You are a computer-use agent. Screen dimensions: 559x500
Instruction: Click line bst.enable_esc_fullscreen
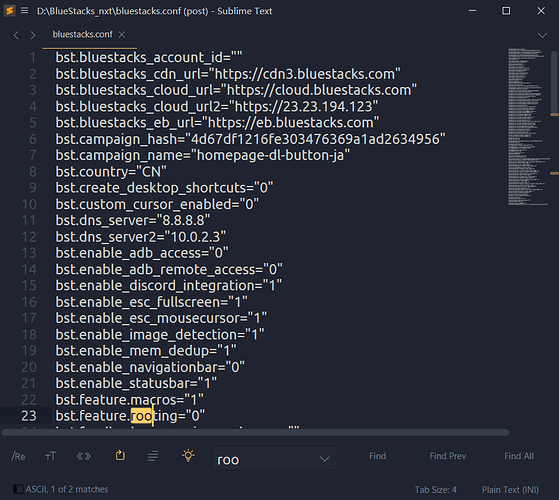(152, 302)
